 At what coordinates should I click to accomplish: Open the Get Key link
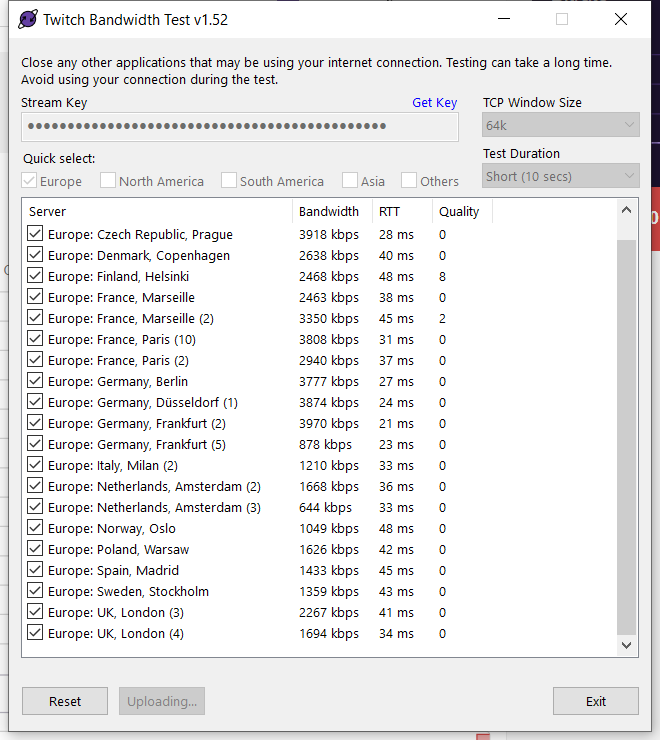[x=434, y=102]
